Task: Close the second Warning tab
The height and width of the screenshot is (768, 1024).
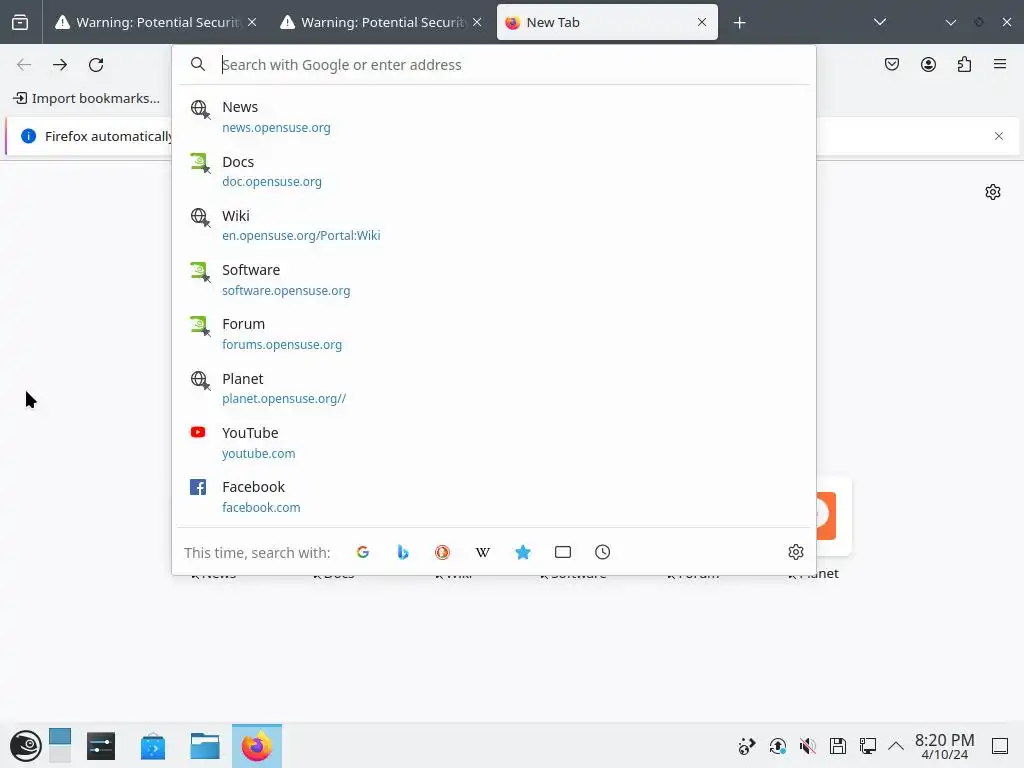Action: [477, 22]
